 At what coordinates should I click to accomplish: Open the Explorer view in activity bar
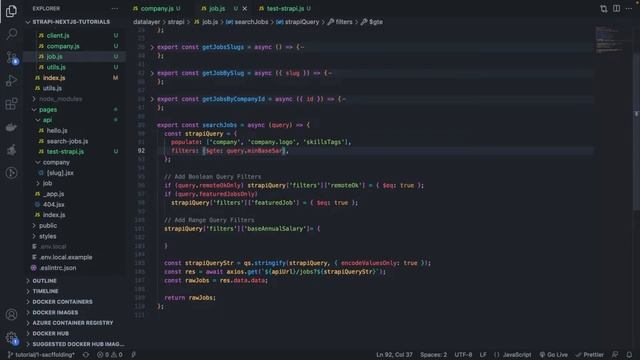pyautogui.click(x=11, y=11)
